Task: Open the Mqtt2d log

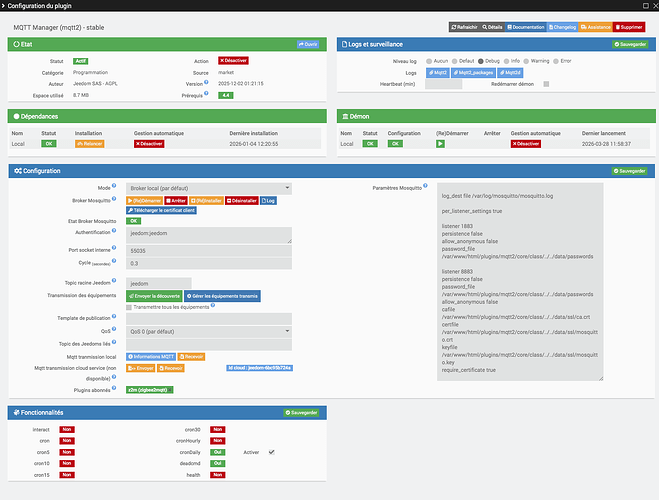Action: pyautogui.click(x=510, y=73)
